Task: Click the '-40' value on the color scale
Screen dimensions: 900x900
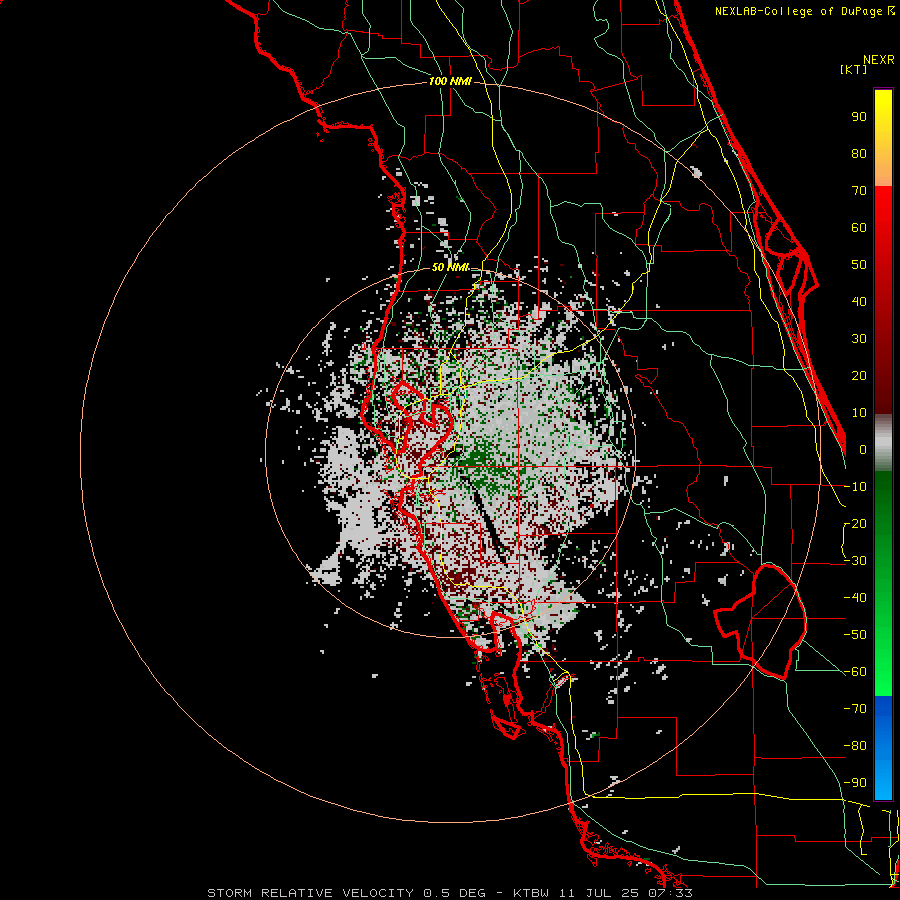Action: click(x=855, y=598)
